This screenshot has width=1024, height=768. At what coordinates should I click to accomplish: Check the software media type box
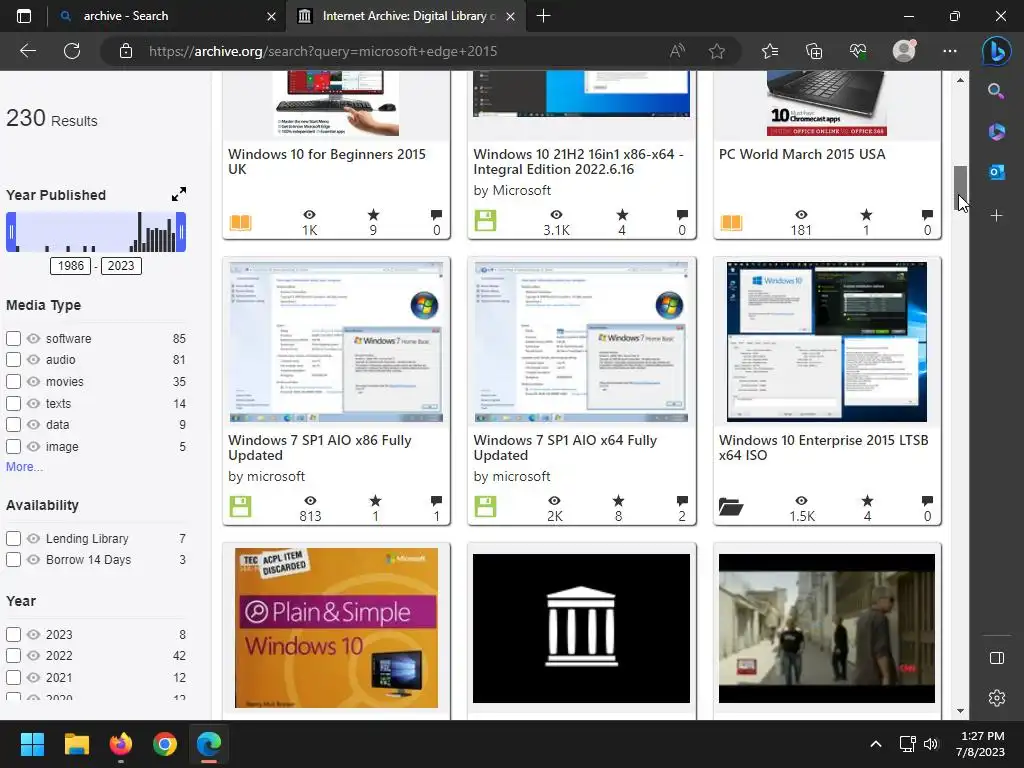pos(14,338)
